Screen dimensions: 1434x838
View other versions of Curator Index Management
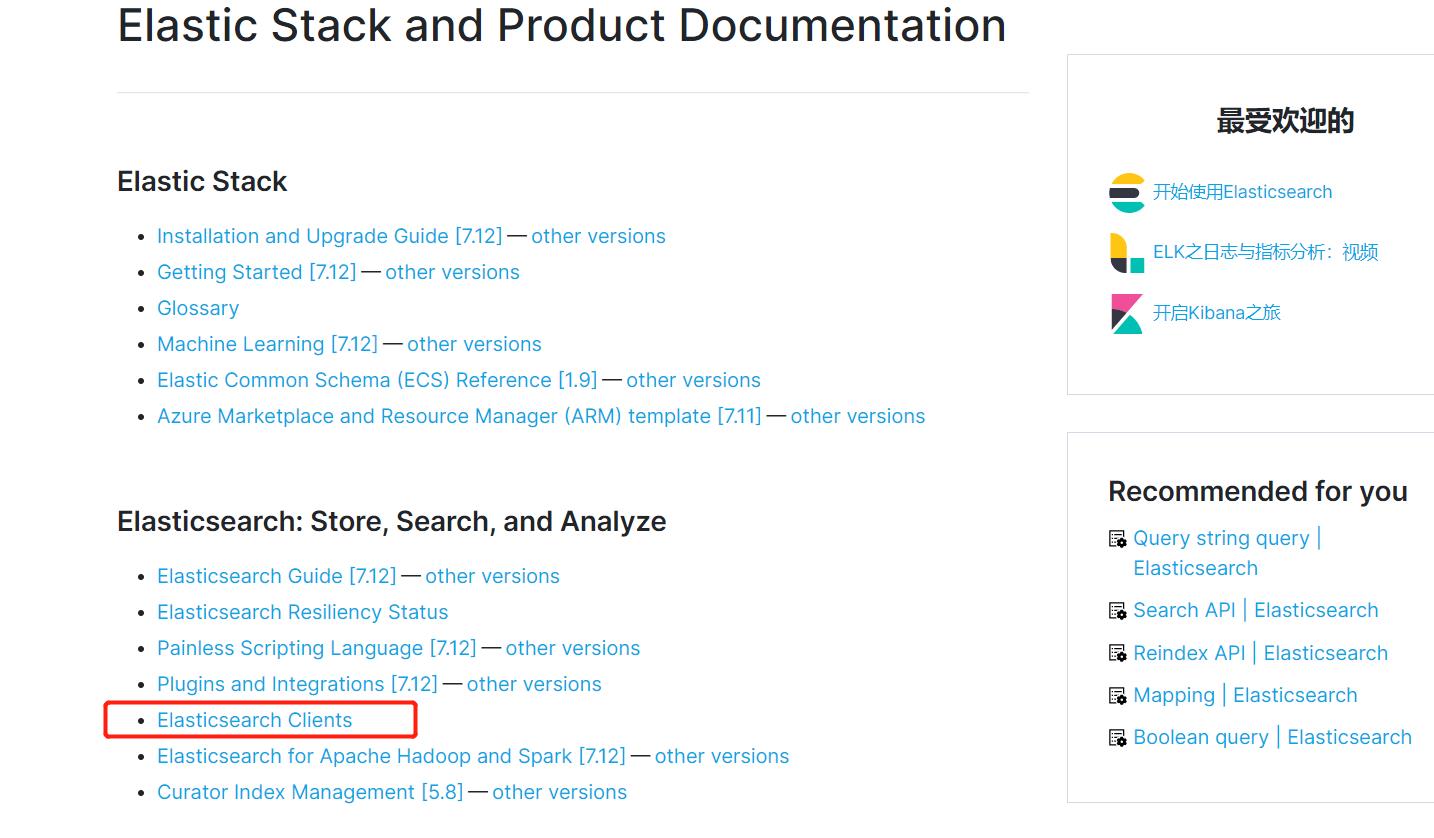559,792
